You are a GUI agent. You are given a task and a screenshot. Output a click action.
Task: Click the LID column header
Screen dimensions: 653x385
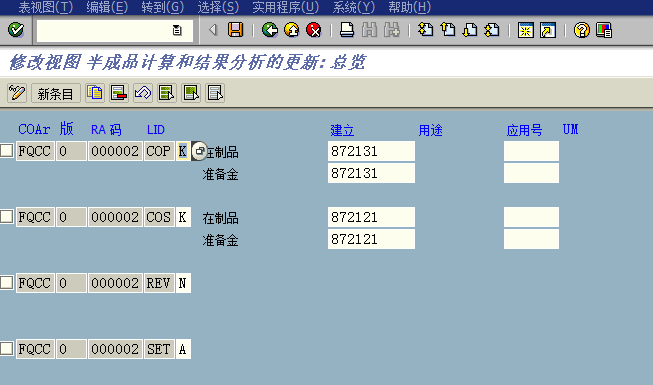[156, 130]
